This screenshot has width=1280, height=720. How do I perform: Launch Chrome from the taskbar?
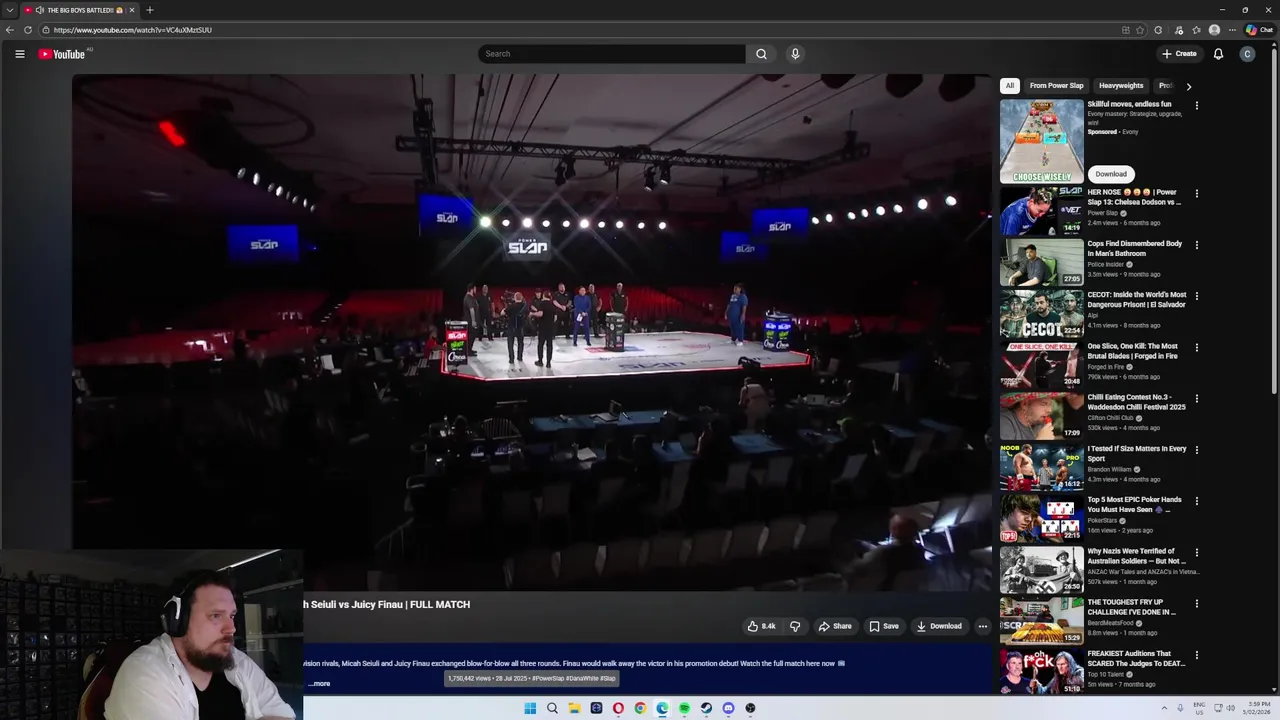(x=640, y=708)
